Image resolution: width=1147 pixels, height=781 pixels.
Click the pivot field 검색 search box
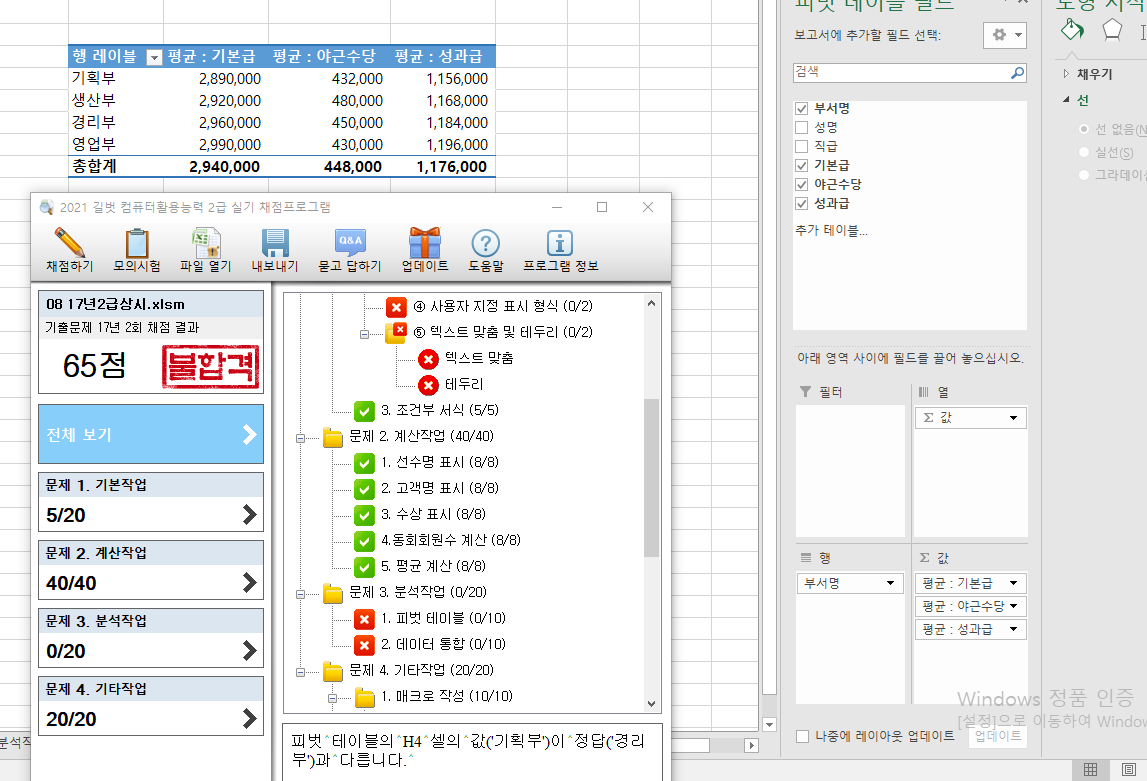pos(900,73)
